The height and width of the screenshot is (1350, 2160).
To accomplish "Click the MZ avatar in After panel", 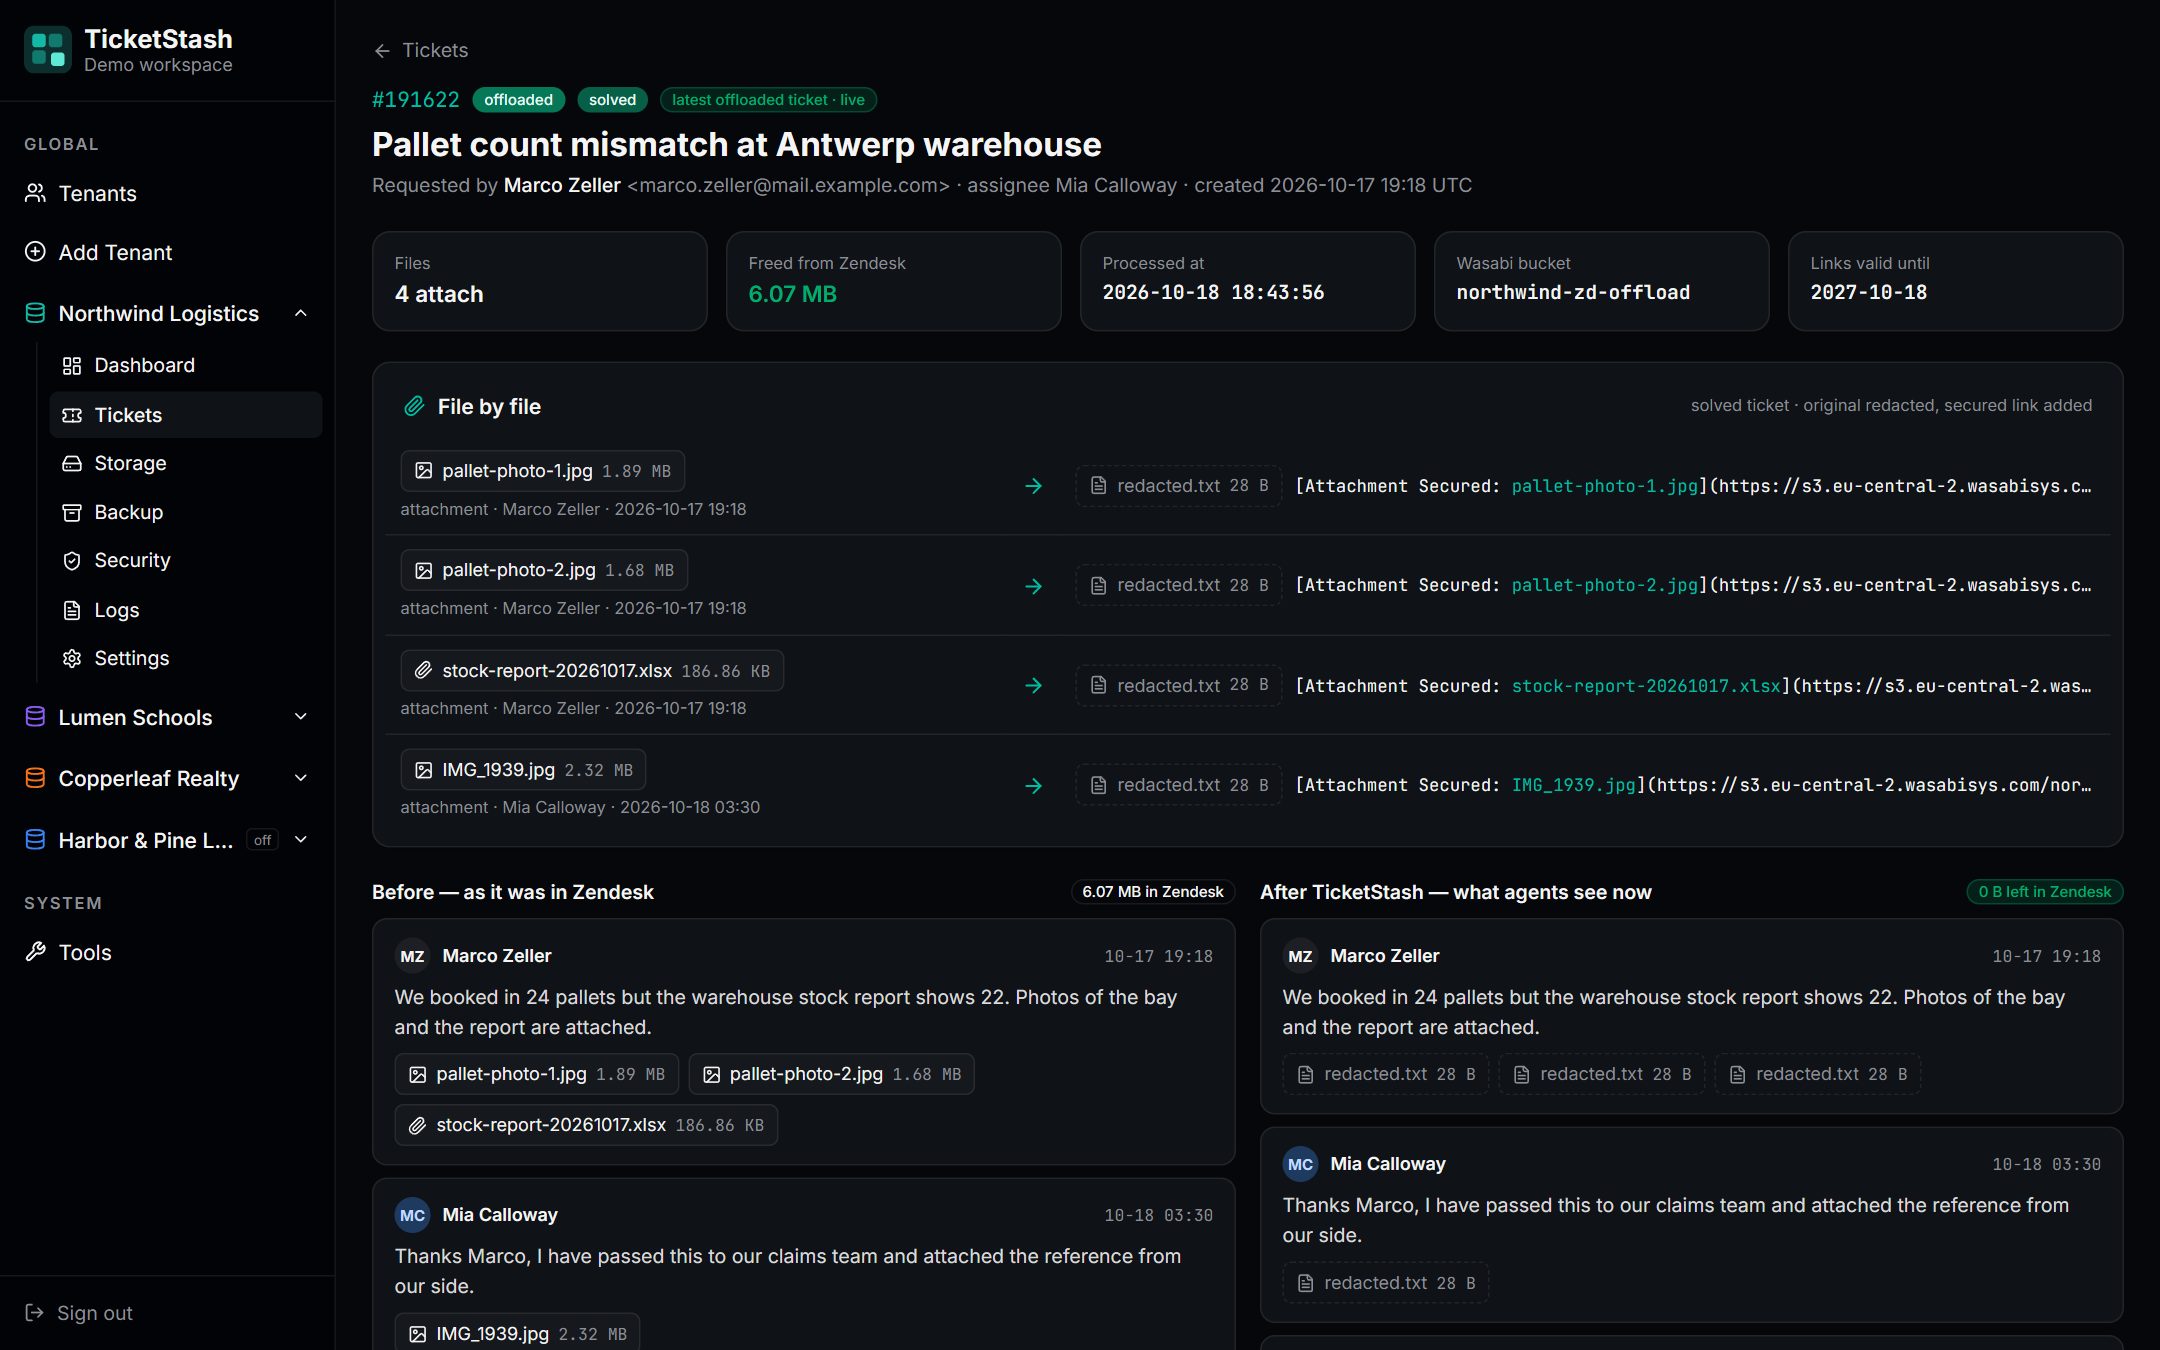I will coord(1300,956).
